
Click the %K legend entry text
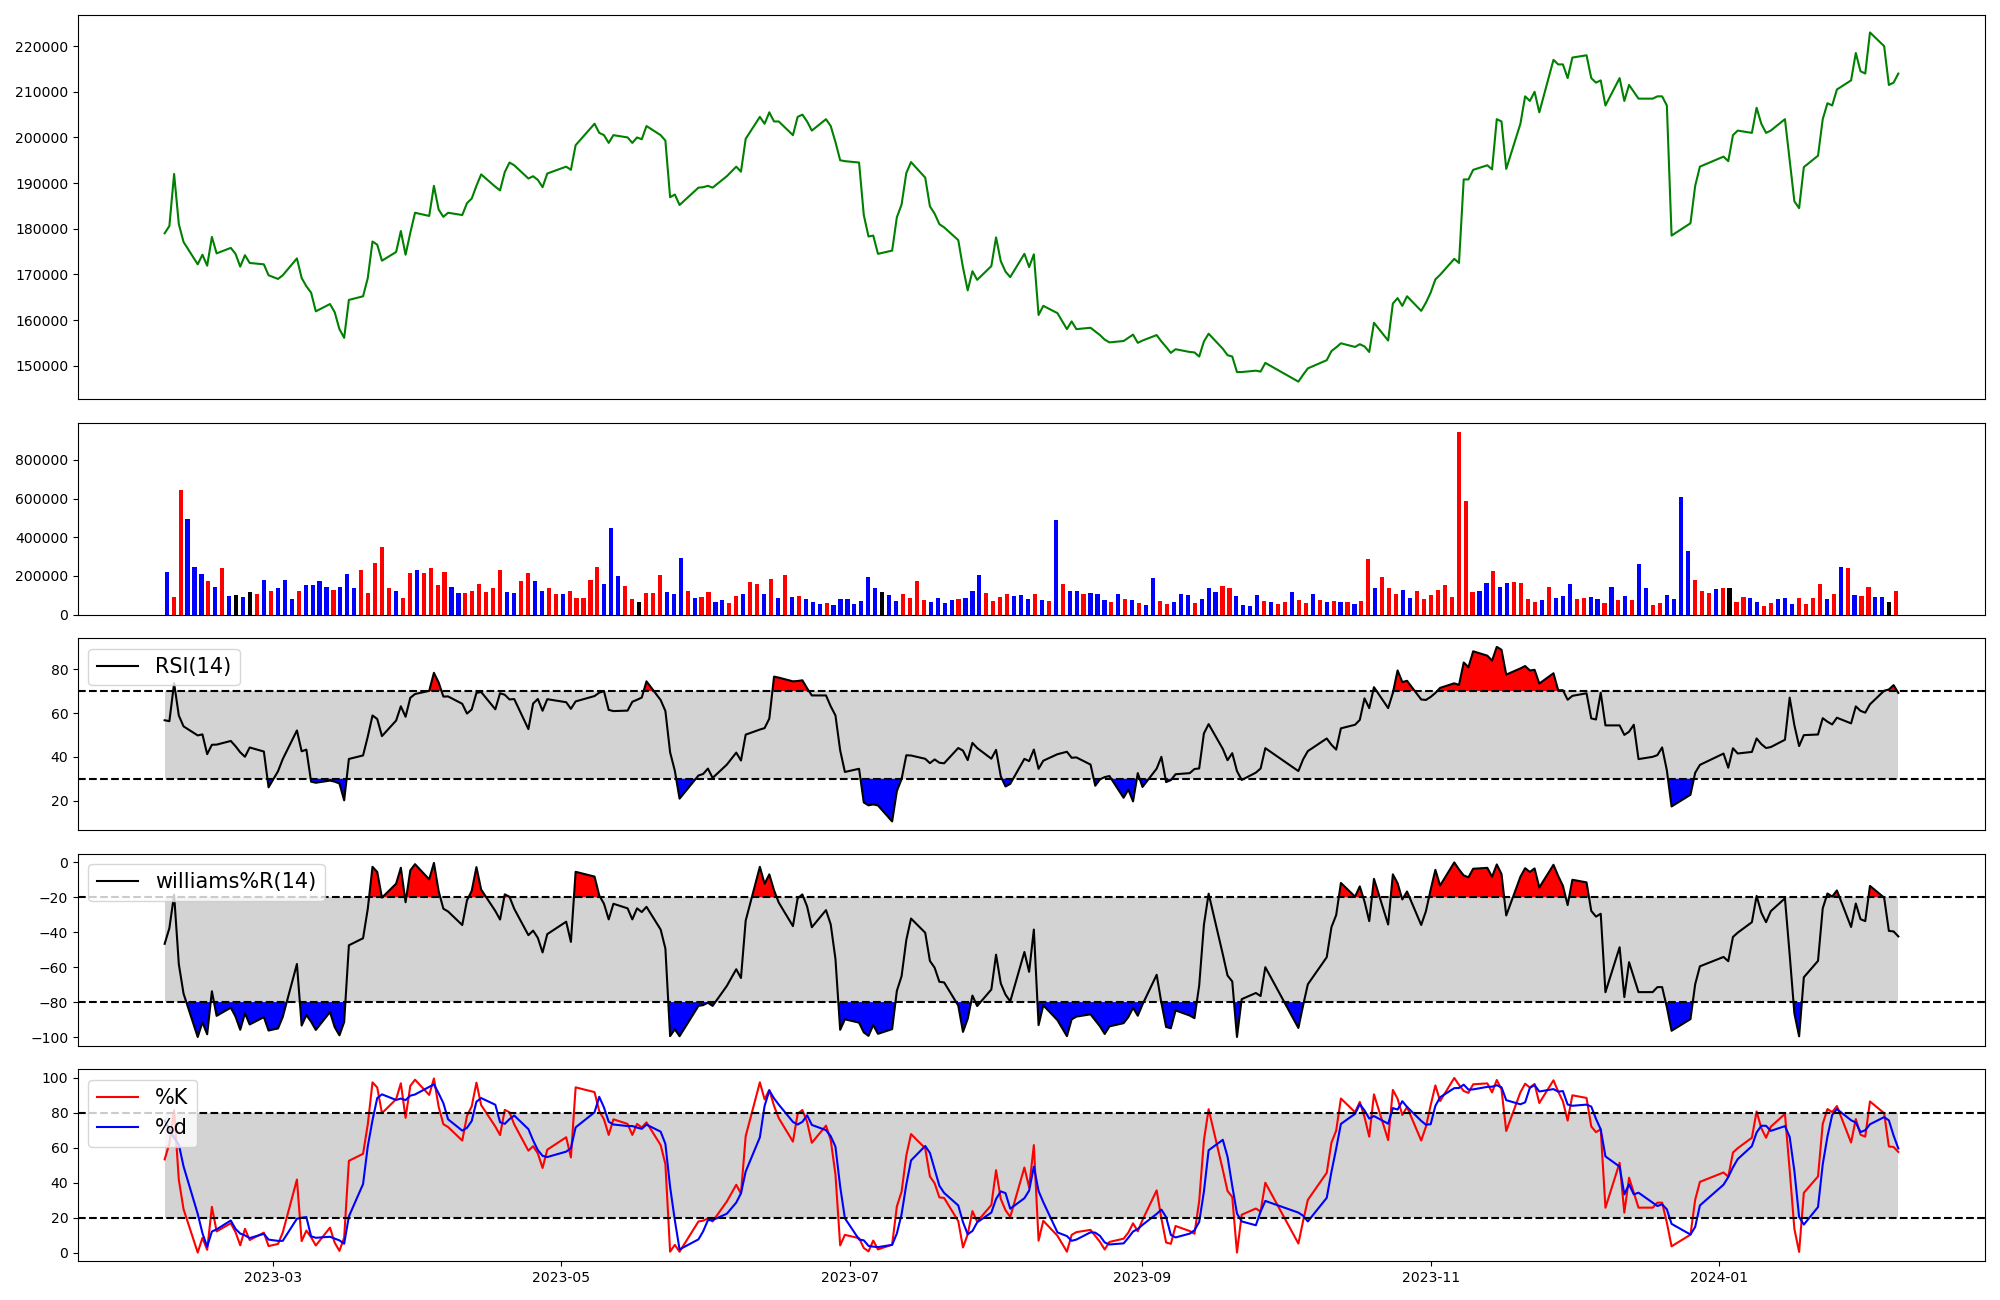171,1097
